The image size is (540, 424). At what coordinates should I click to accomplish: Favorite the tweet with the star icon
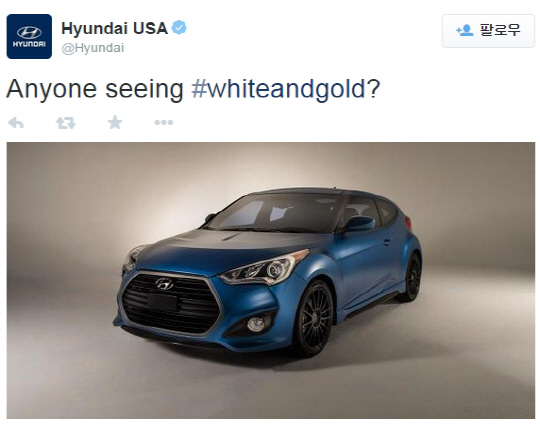tap(115, 122)
